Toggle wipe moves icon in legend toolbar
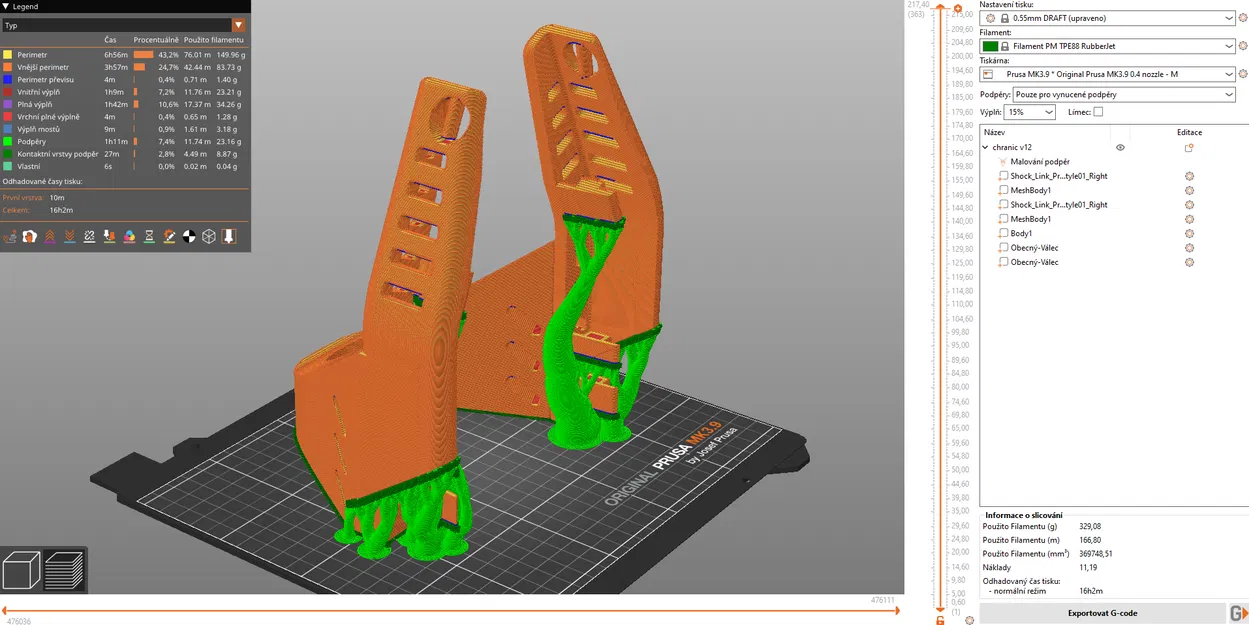The image size is (1249, 625). tap(30, 236)
